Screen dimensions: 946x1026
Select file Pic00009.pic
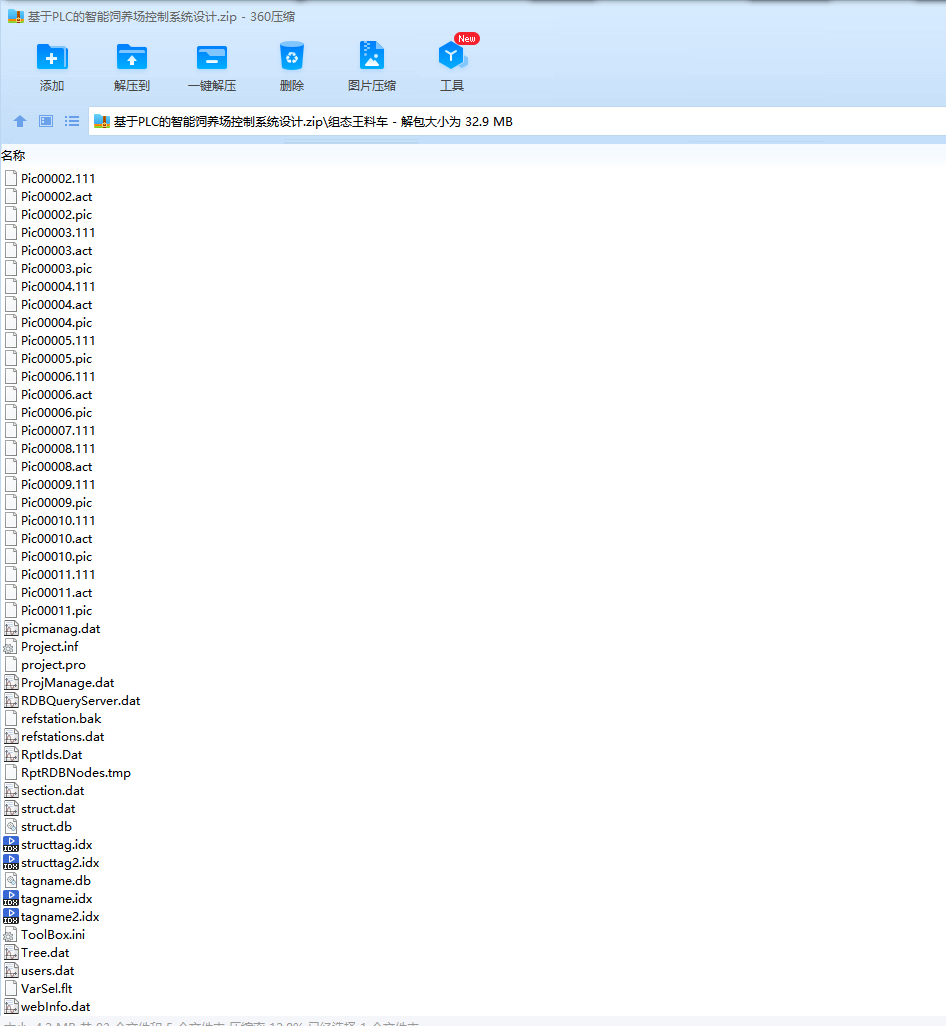tap(48, 503)
